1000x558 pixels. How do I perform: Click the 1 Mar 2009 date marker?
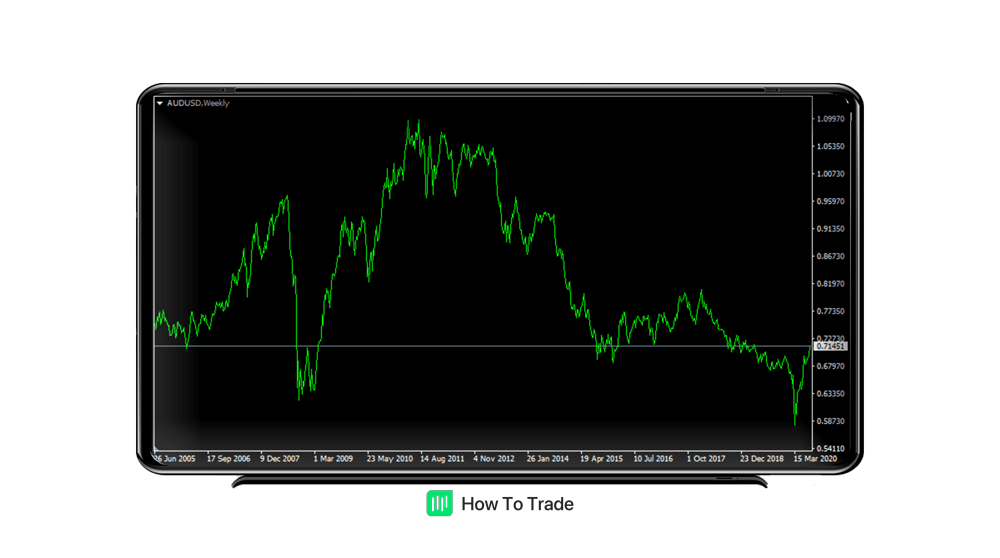[x=333, y=459]
